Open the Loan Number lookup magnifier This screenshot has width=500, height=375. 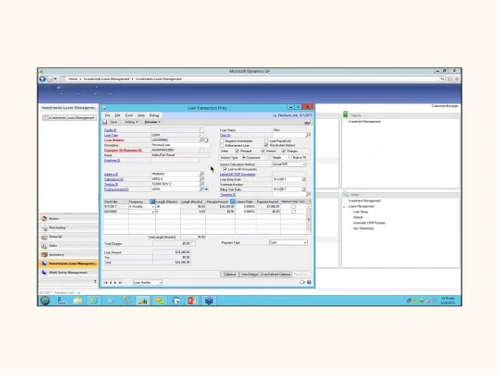tap(202, 140)
